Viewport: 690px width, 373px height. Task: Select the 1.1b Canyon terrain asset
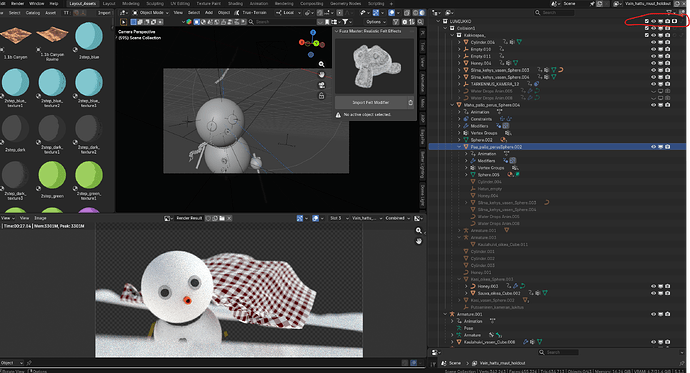point(15,40)
